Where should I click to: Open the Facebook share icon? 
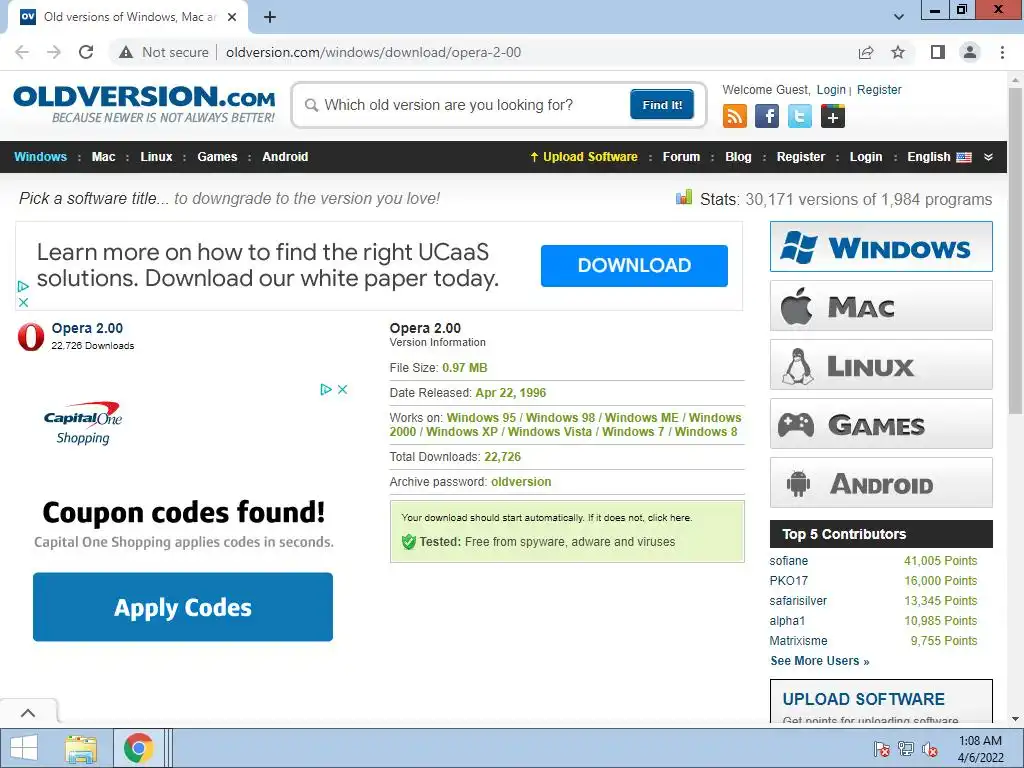pos(767,116)
